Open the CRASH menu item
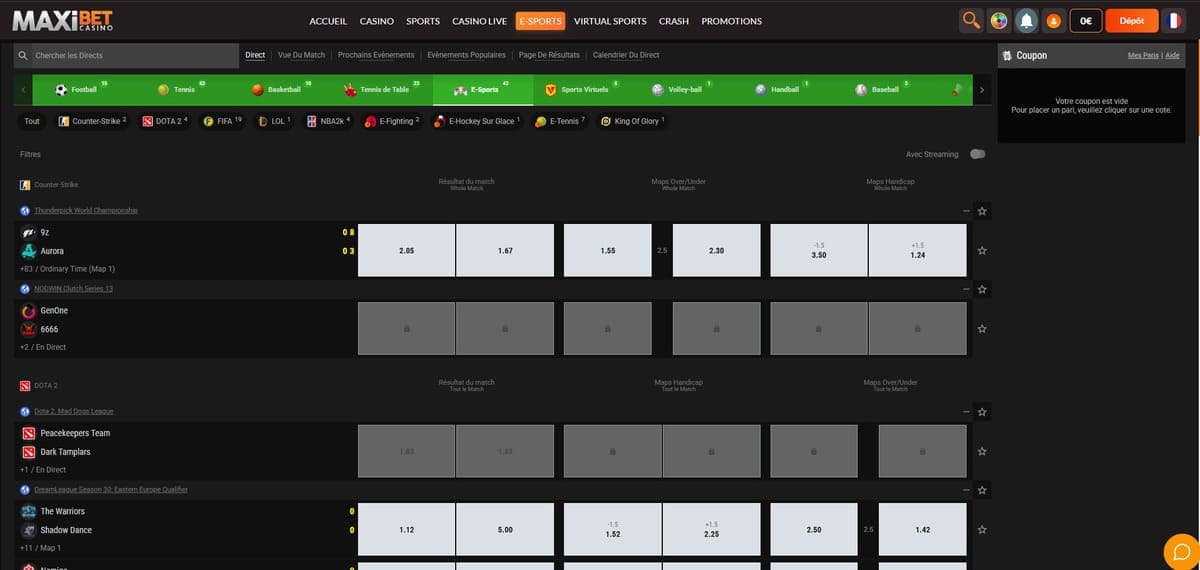The height and width of the screenshot is (570, 1200). click(674, 21)
